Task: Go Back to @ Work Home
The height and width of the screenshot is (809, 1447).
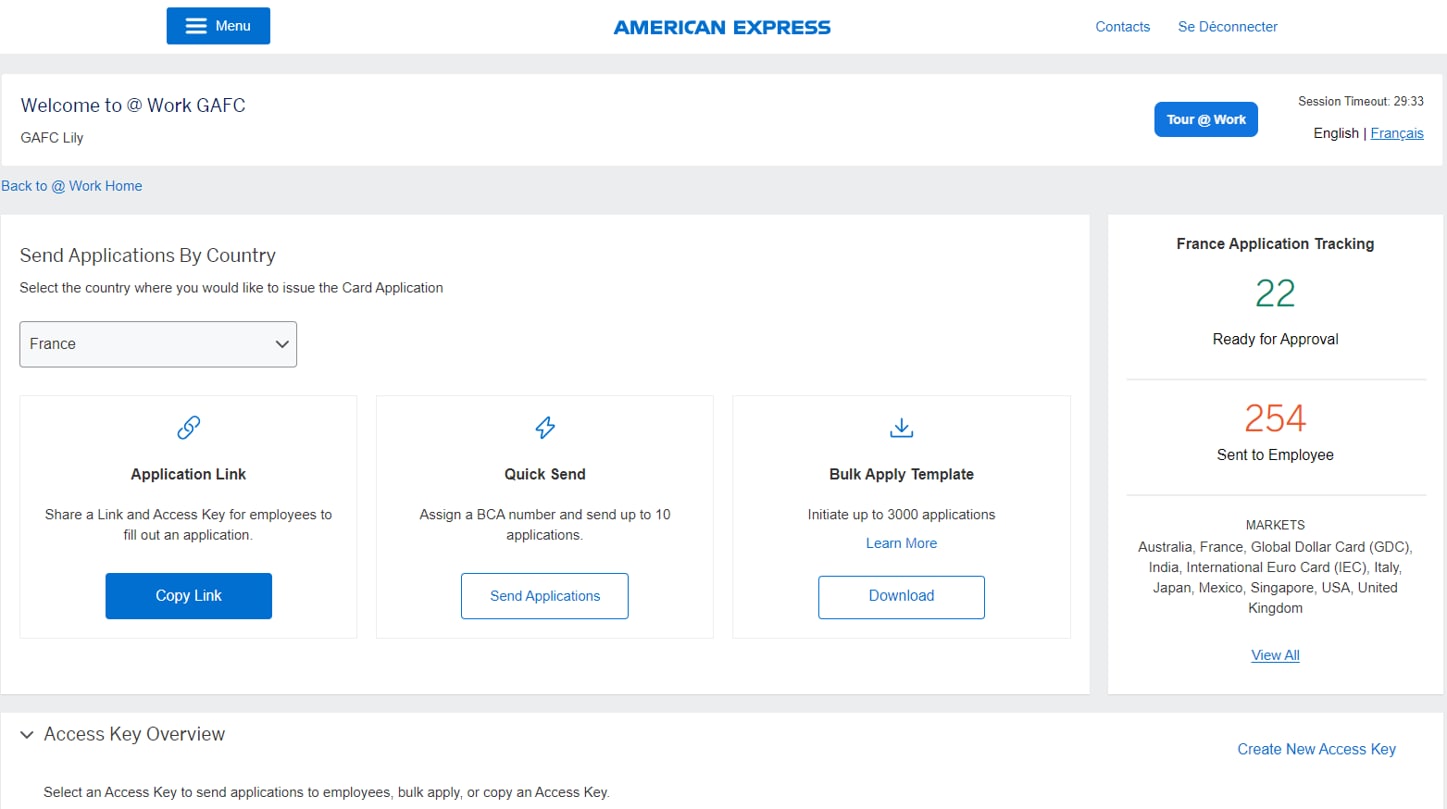Action: [x=72, y=186]
